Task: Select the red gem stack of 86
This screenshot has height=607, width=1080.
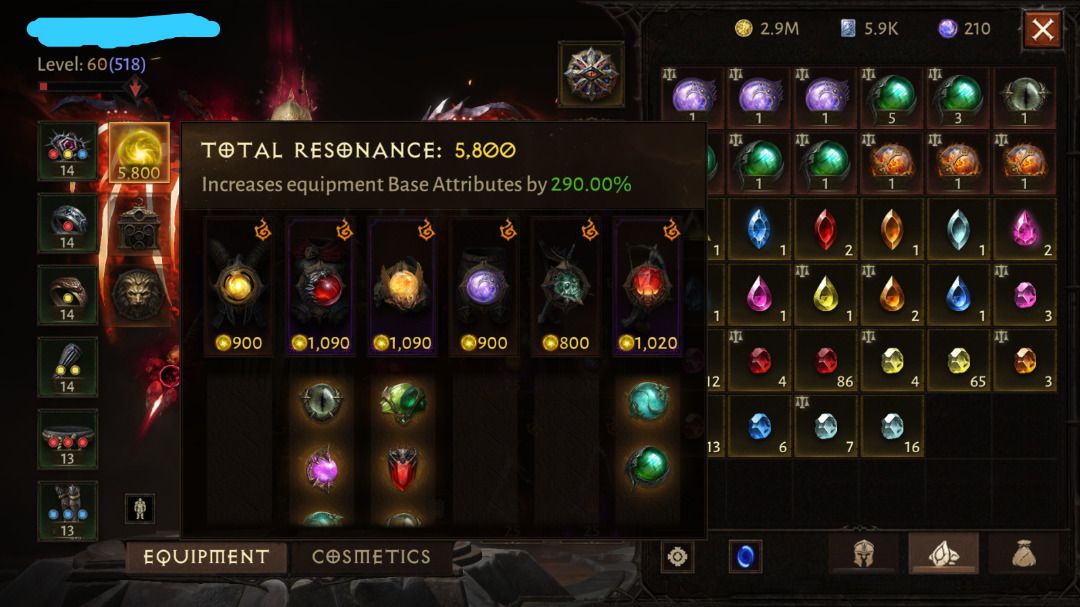Action: (x=825, y=362)
